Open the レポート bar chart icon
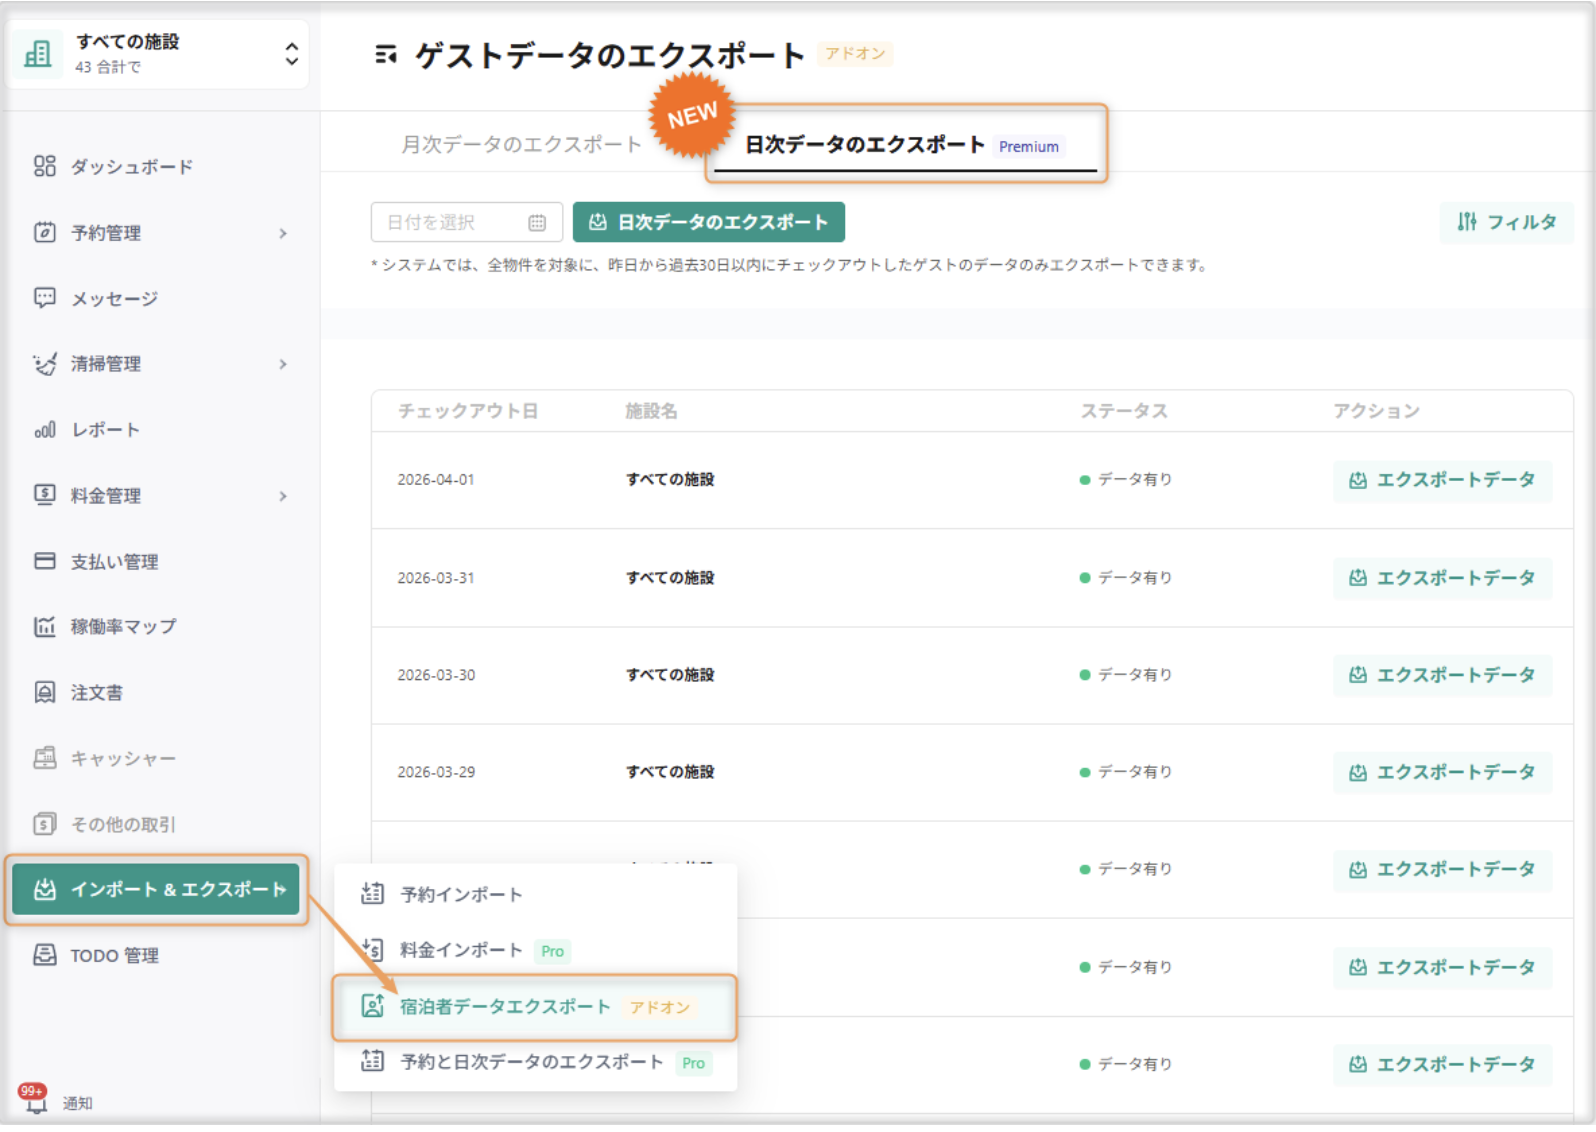 [x=45, y=430]
